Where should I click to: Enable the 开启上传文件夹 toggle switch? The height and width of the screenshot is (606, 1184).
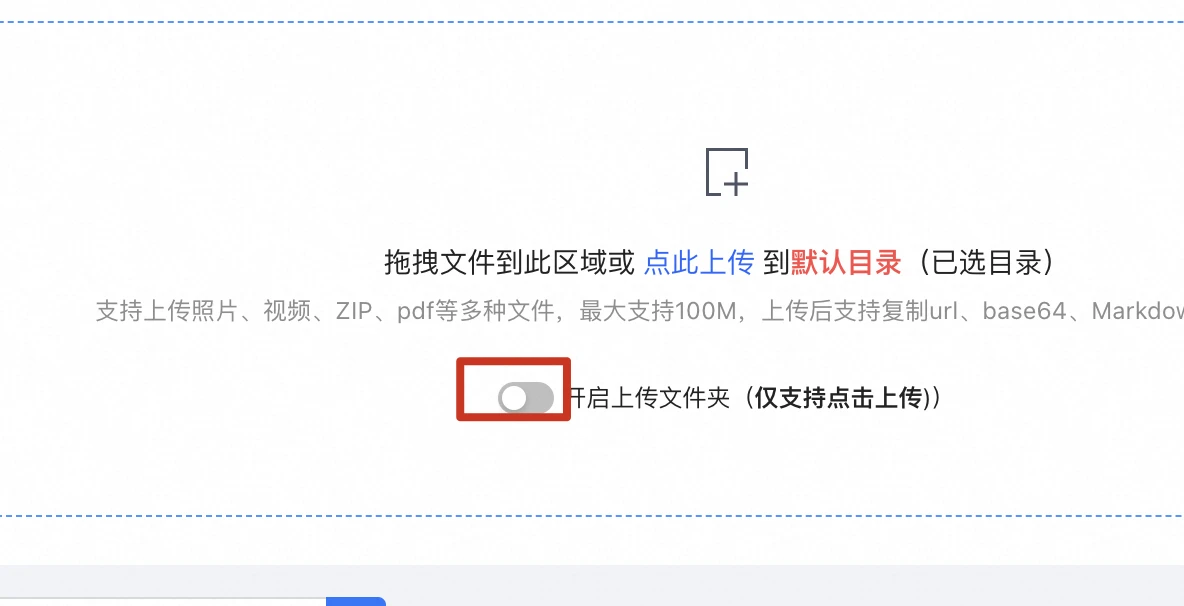[x=526, y=398]
